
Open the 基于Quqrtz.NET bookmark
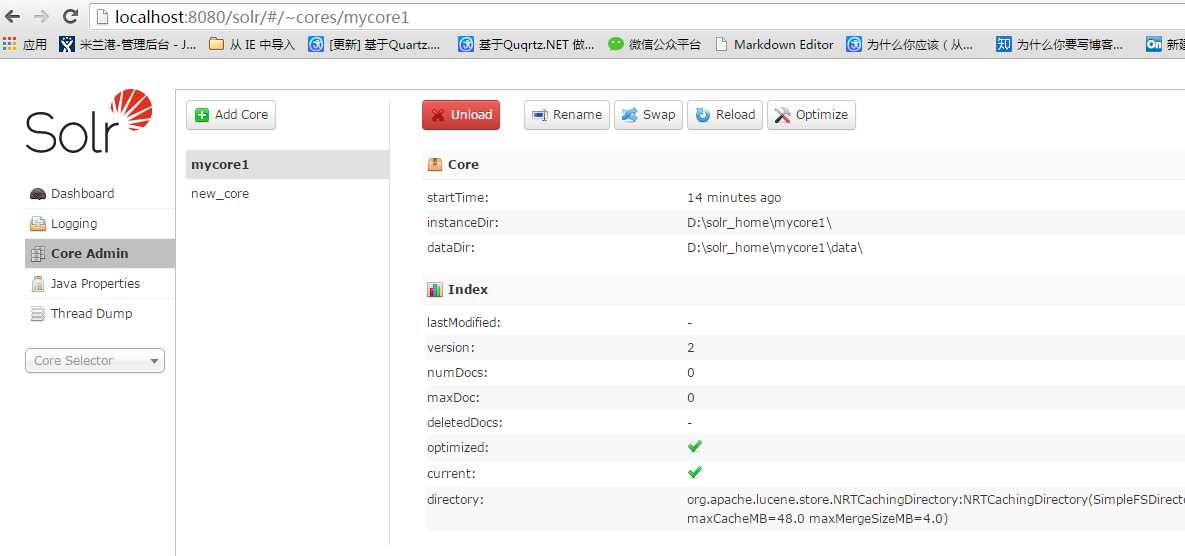[x=527, y=45]
